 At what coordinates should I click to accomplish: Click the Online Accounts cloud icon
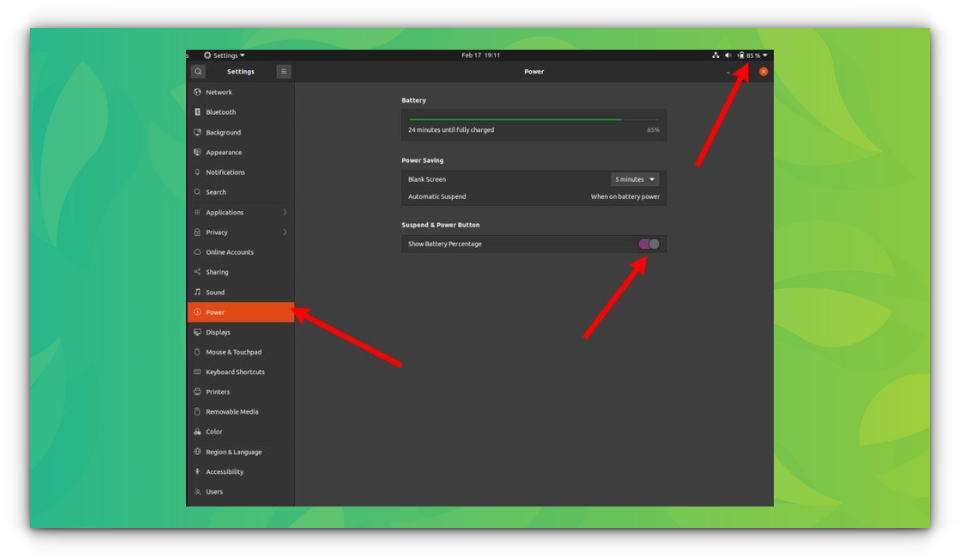pyautogui.click(x=197, y=252)
